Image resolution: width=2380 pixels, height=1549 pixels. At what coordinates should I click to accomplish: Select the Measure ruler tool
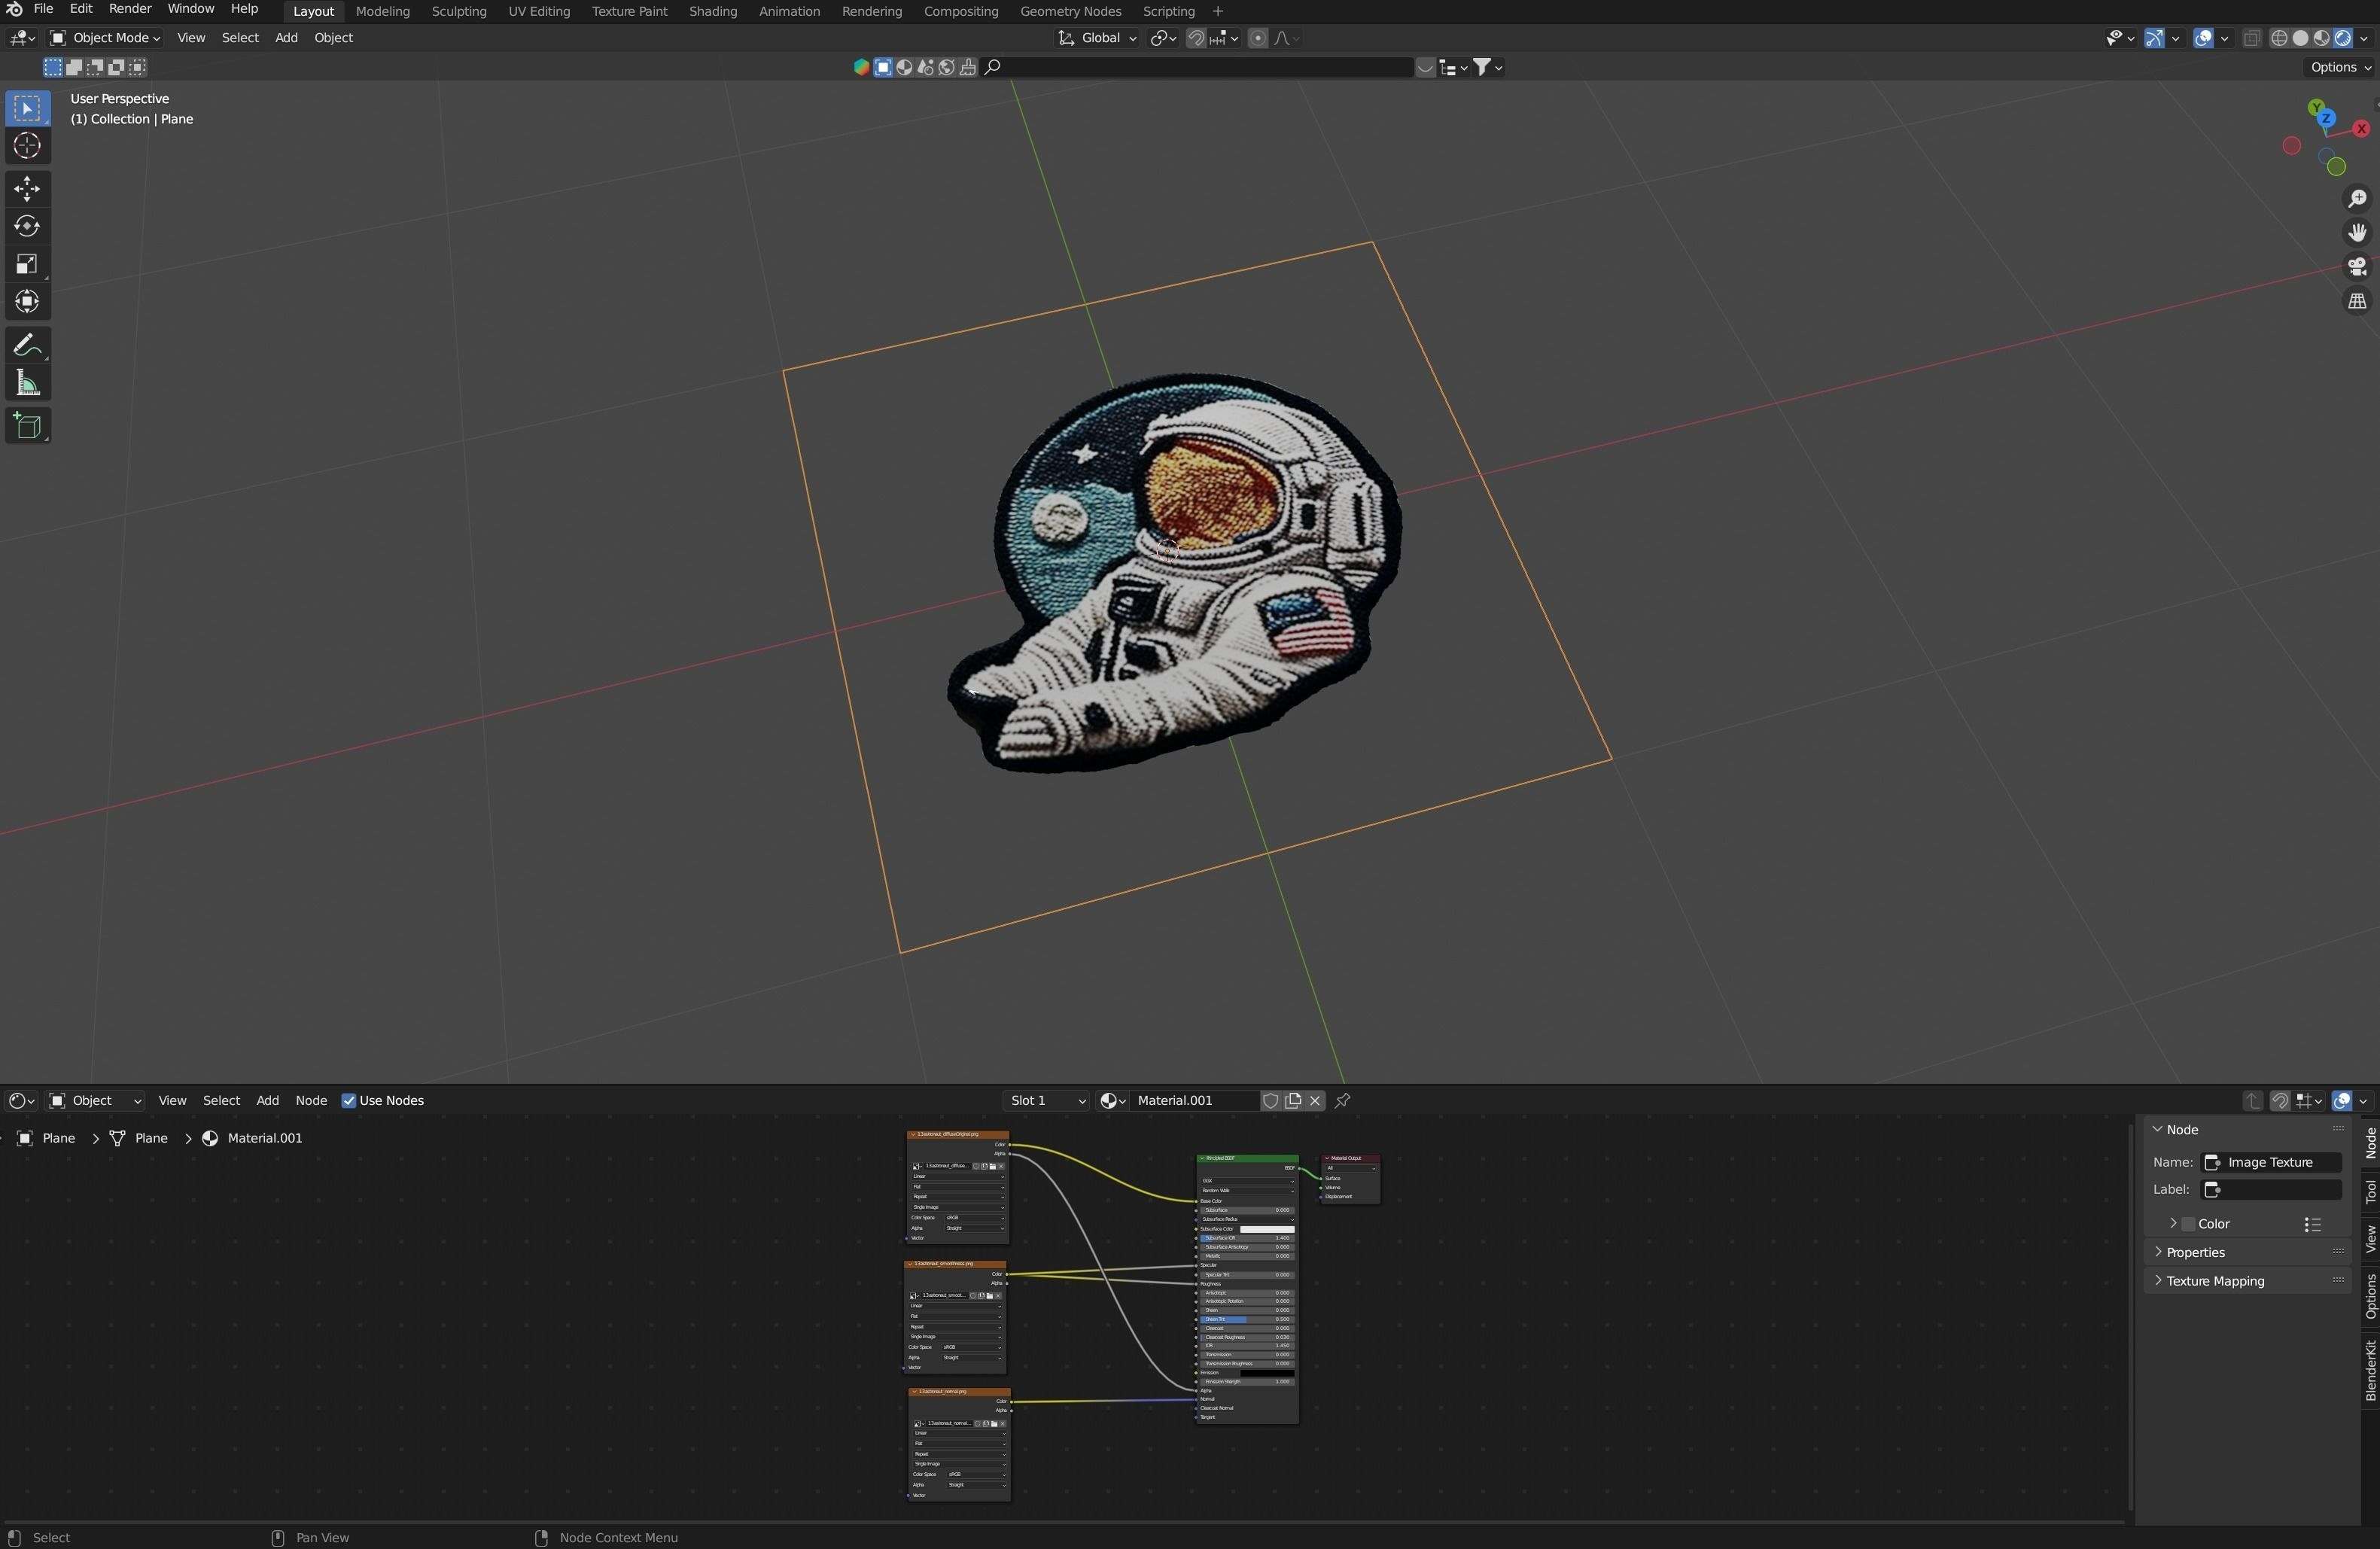tap(27, 384)
